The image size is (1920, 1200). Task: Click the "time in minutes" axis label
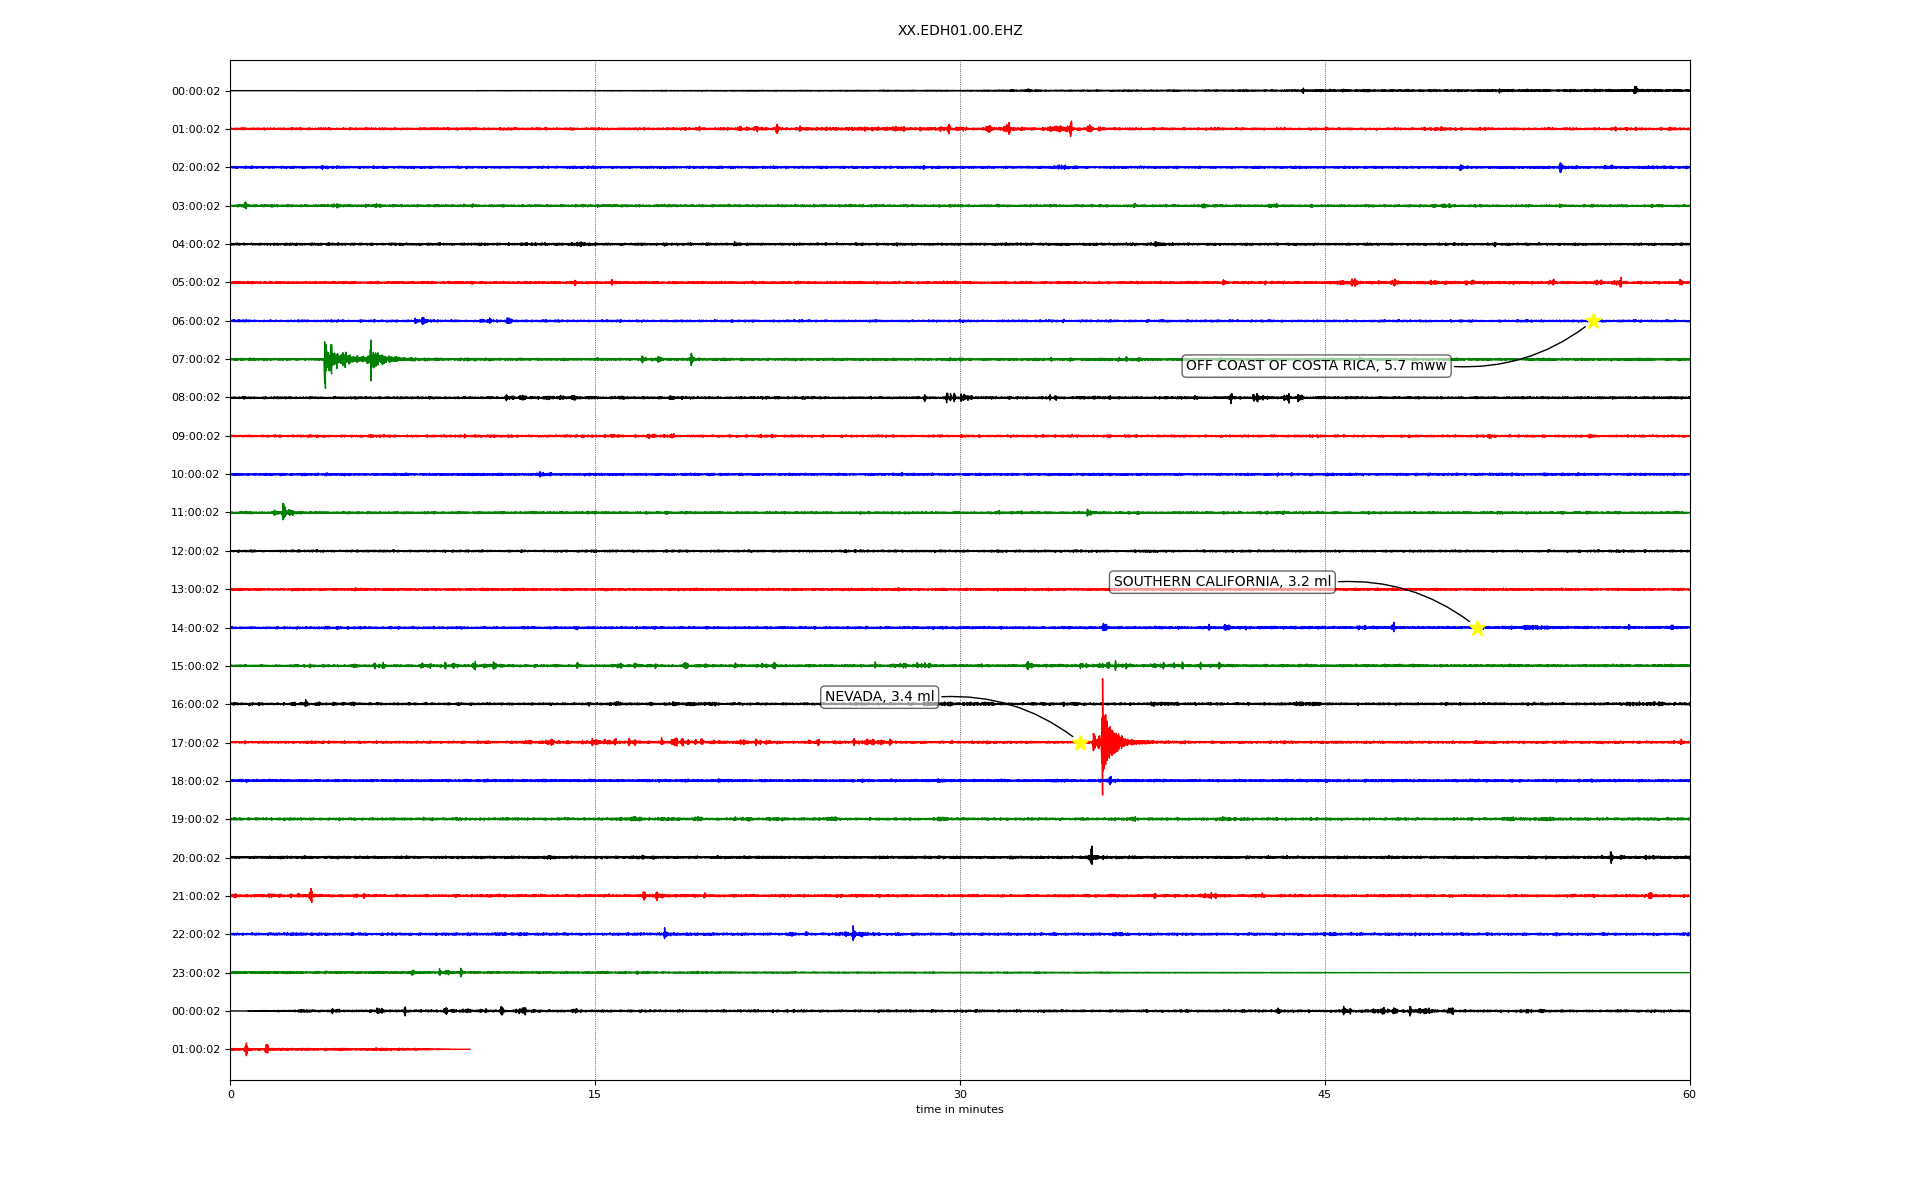click(x=960, y=1110)
